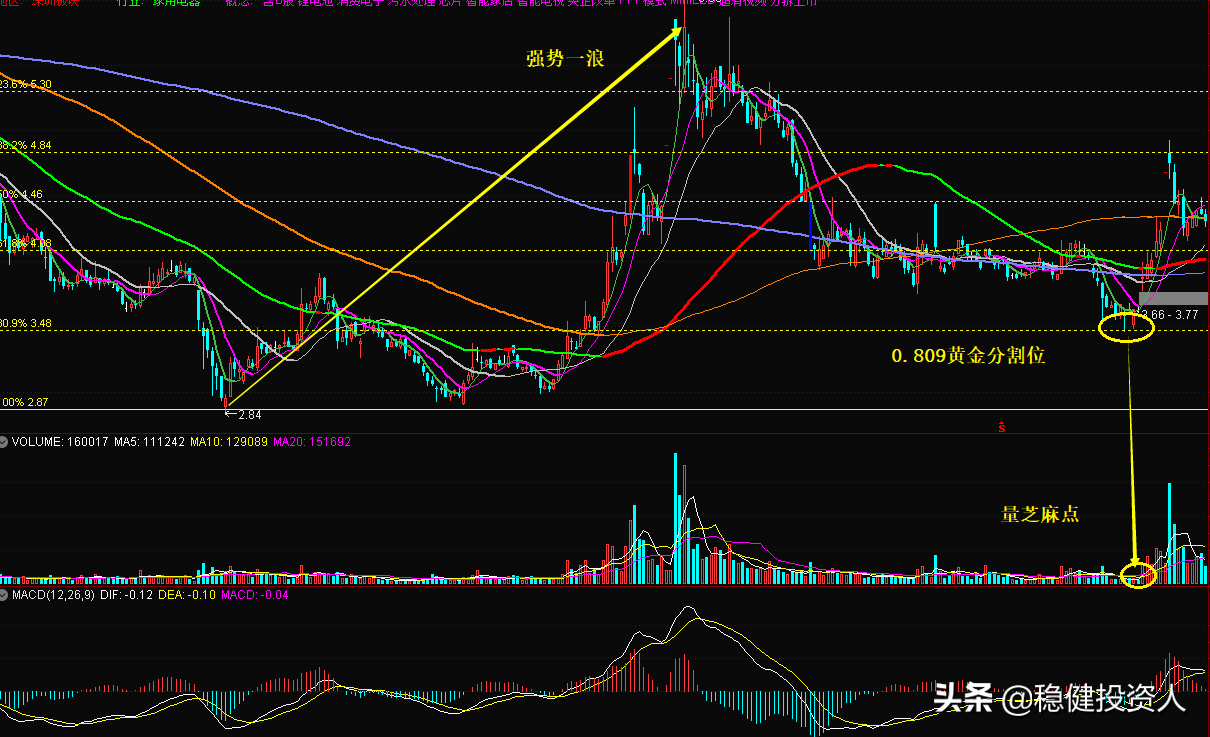Viewport: 1210px width, 737px height.
Task: Click the 强势一浪 text annotation
Action: coord(565,59)
